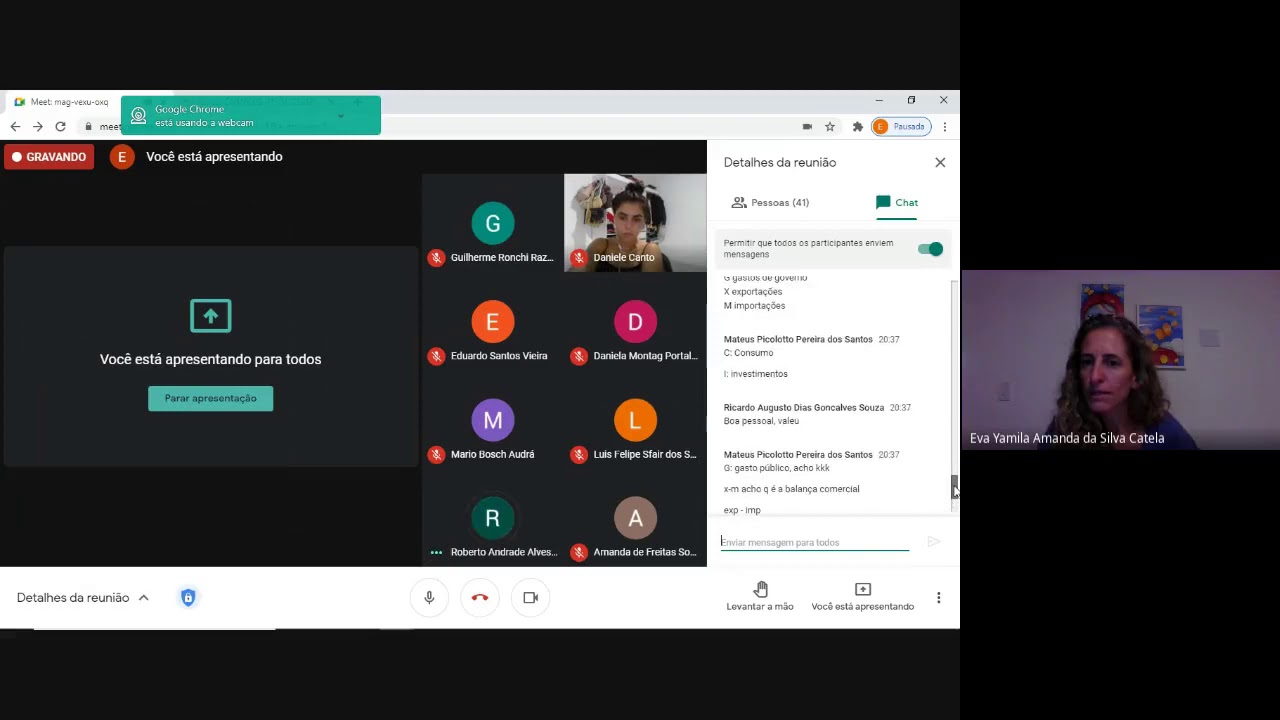
Task: Select Daniela Montag's participant tile
Action: [x=635, y=321]
